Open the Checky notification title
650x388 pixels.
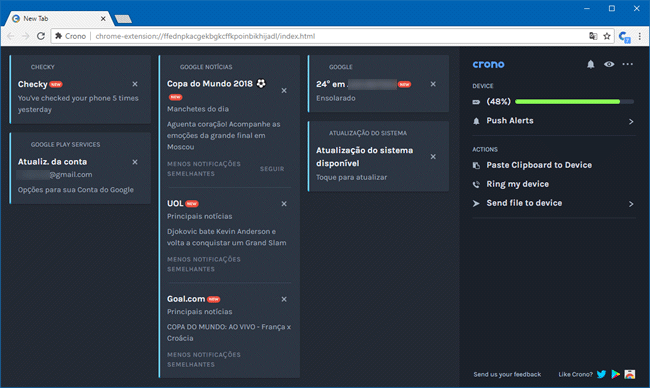(32, 84)
